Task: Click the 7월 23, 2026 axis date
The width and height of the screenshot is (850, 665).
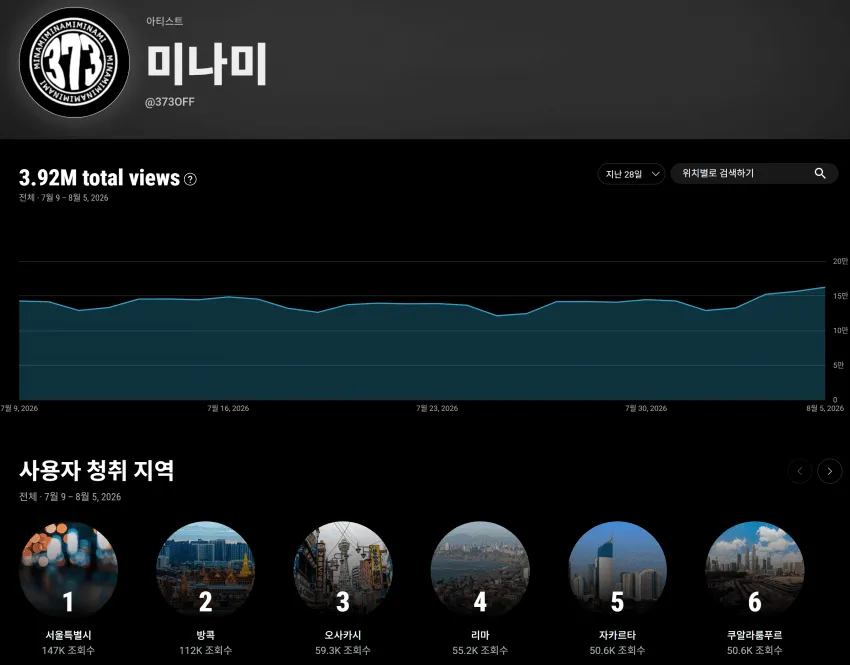Action: (437, 409)
